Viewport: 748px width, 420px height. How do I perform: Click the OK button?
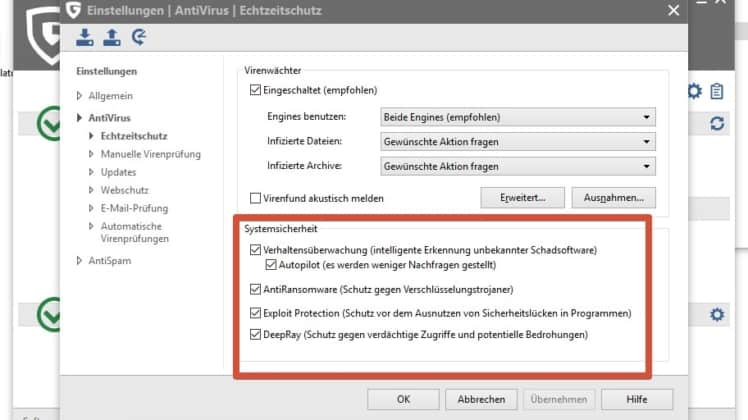point(403,399)
